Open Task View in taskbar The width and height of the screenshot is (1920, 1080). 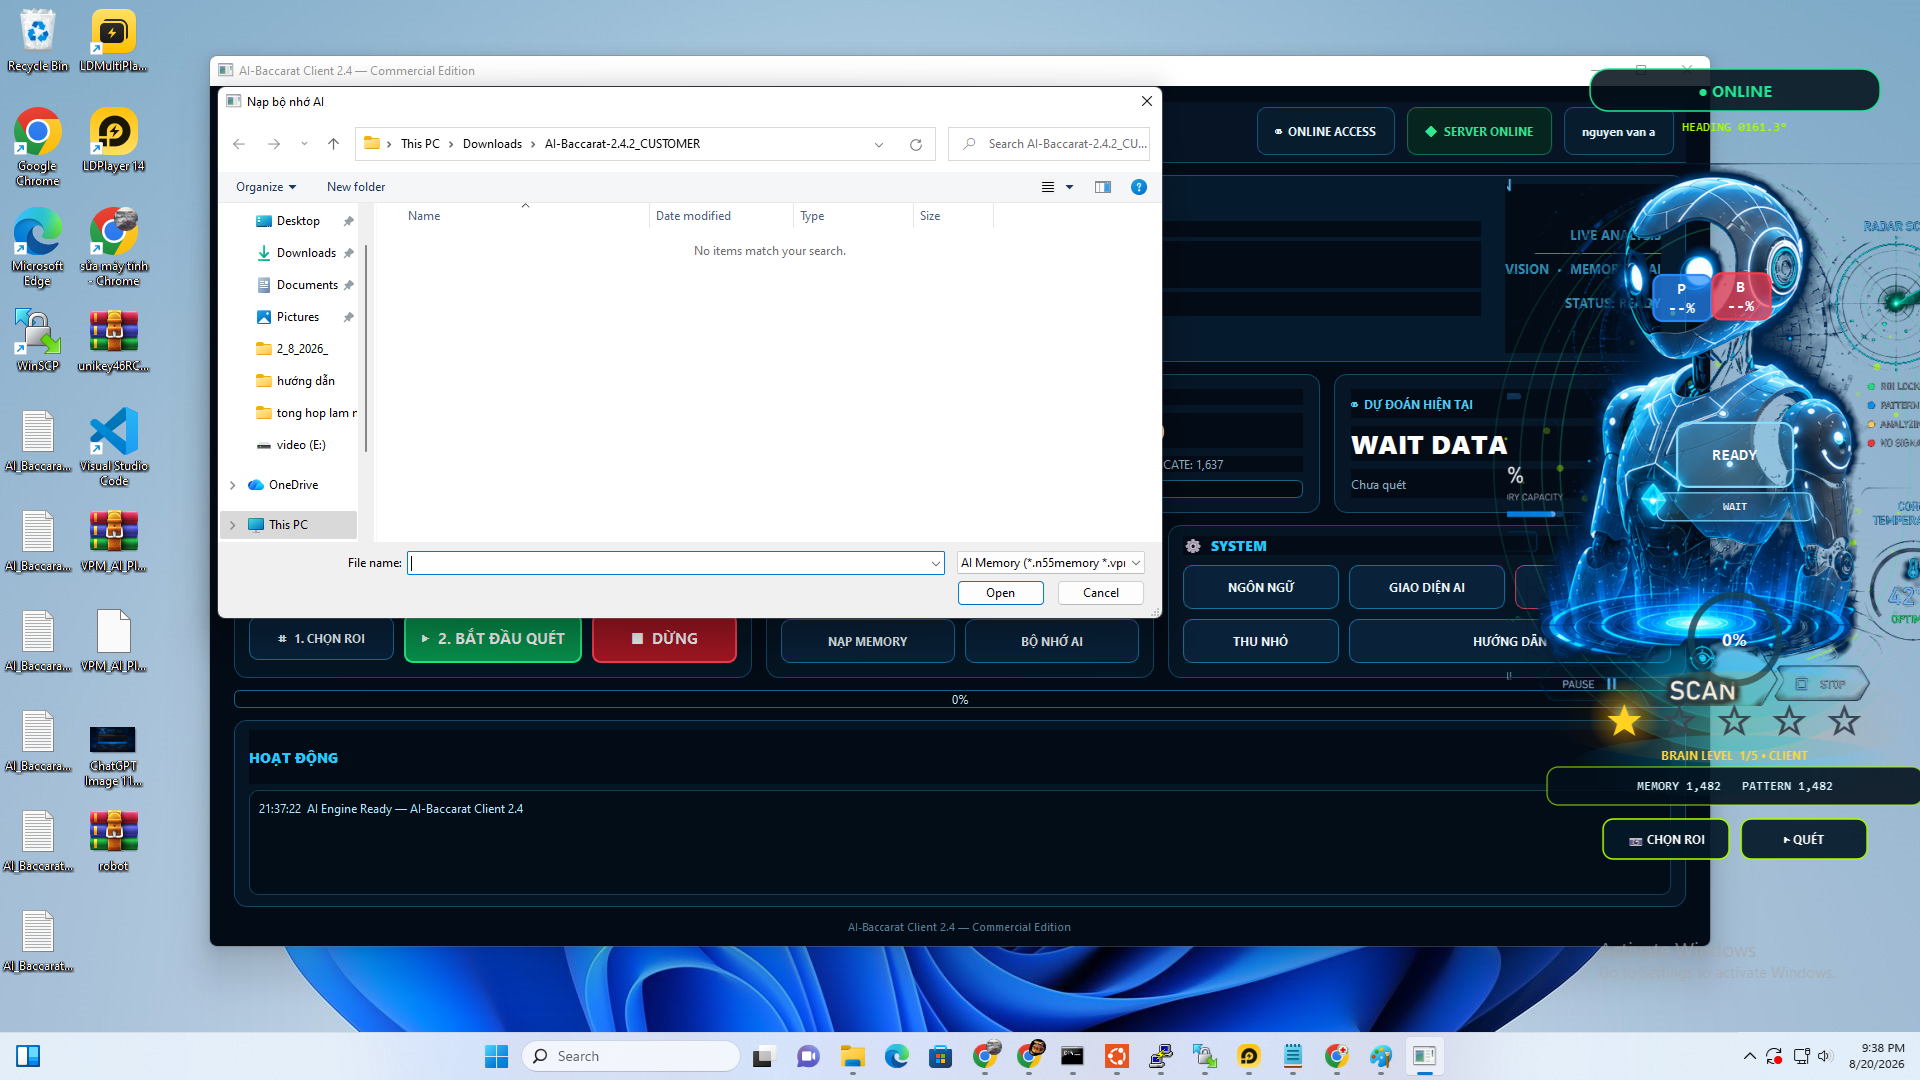(x=764, y=1056)
